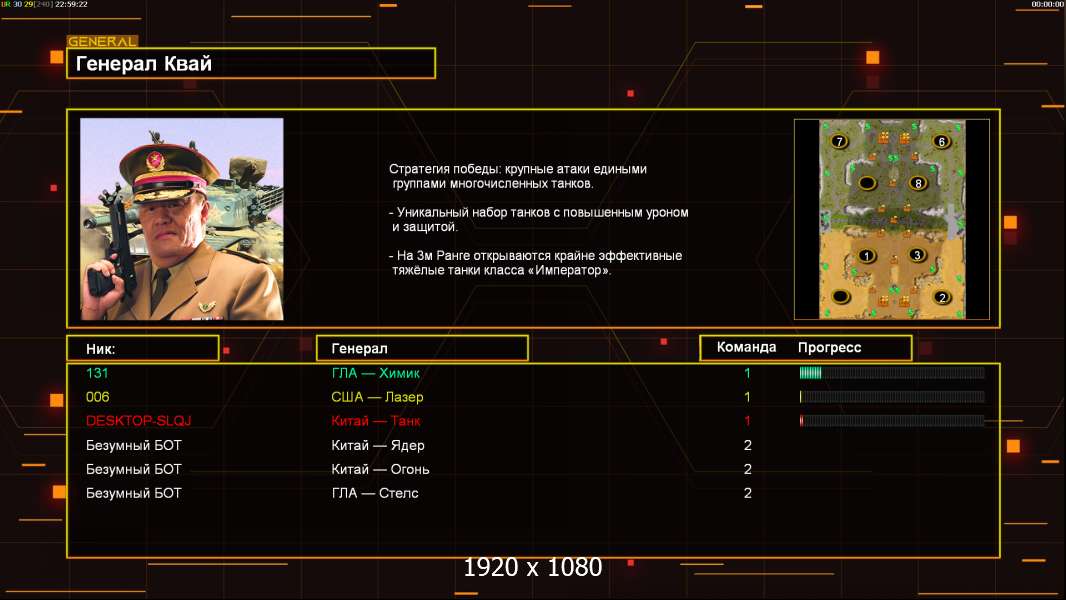Click the unnumbered start marker in the sand area

tap(841, 296)
